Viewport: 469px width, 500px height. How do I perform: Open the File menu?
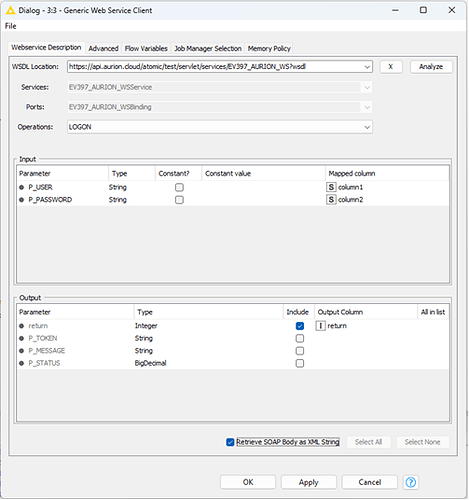[x=11, y=26]
